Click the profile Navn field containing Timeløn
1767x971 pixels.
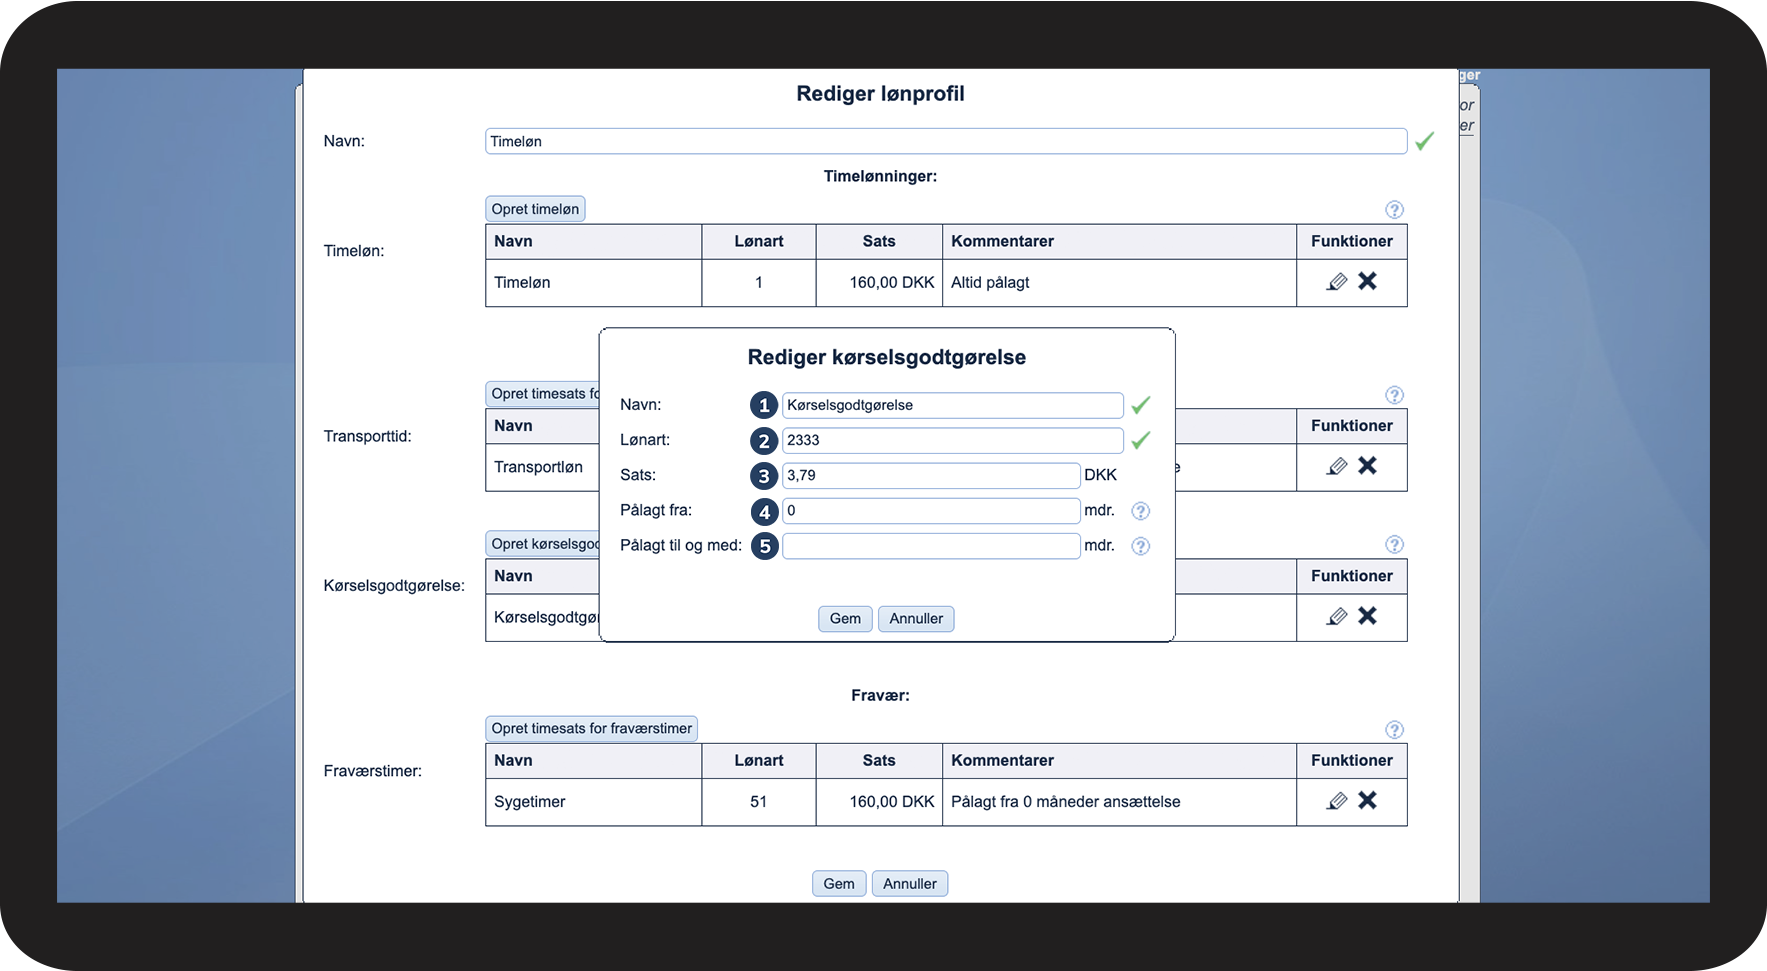pyautogui.click(x=945, y=142)
